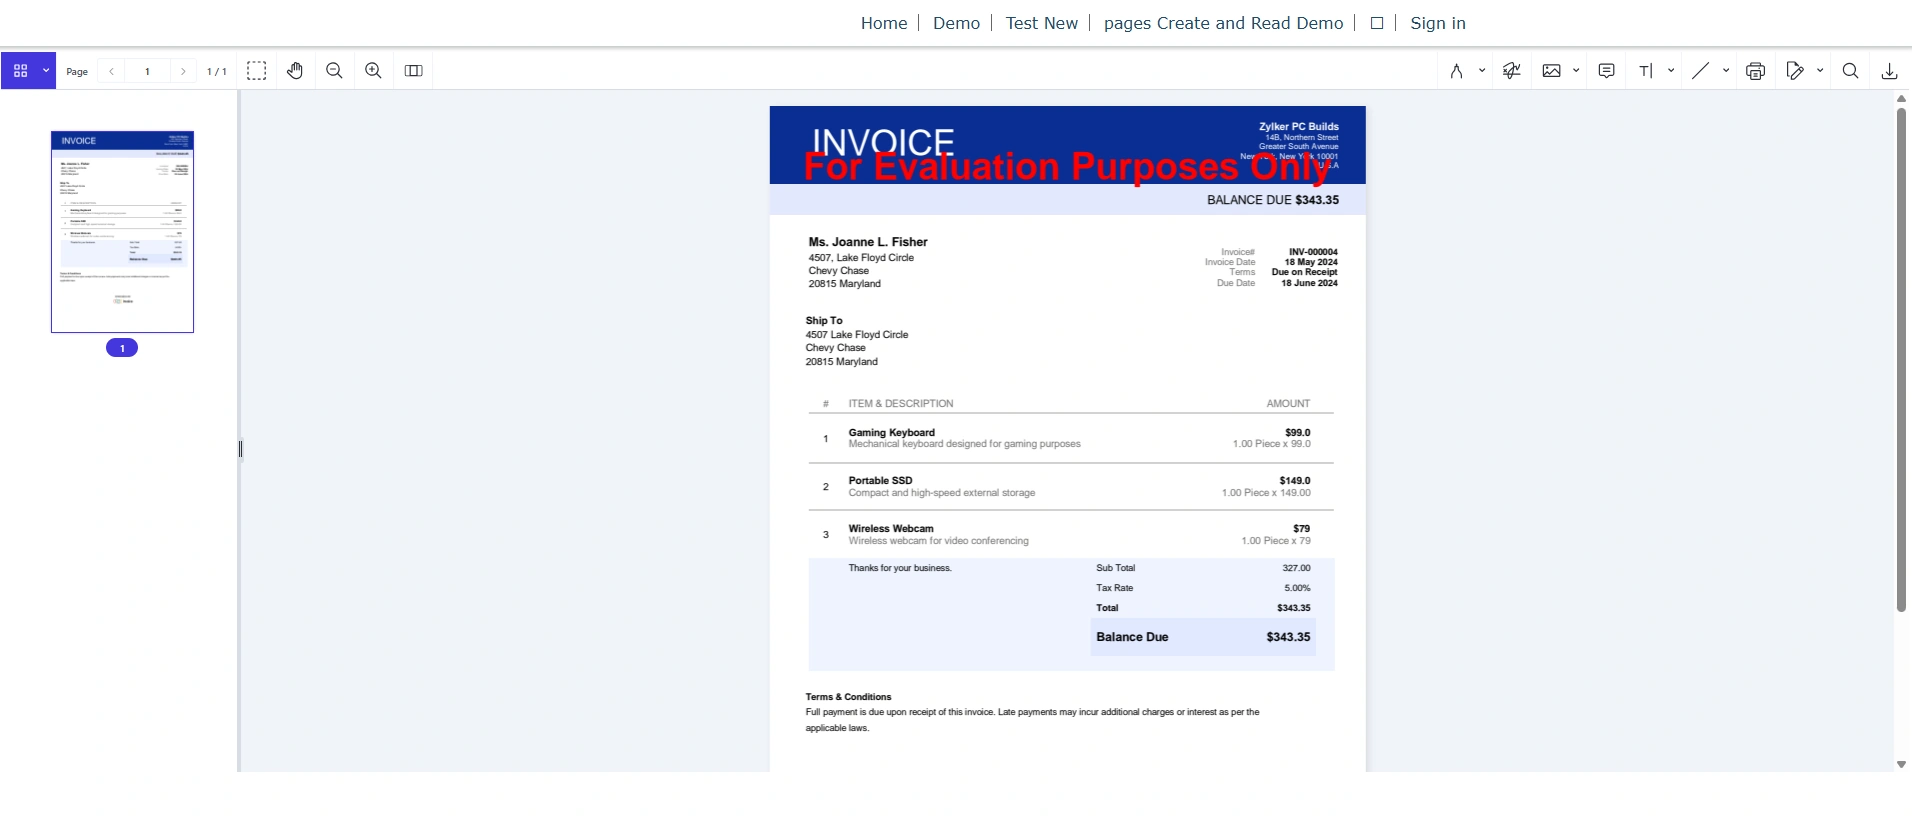Screen dimensions: 1912x818
Task: Expand the document editor dropdown arrow
Action: 1820,71
